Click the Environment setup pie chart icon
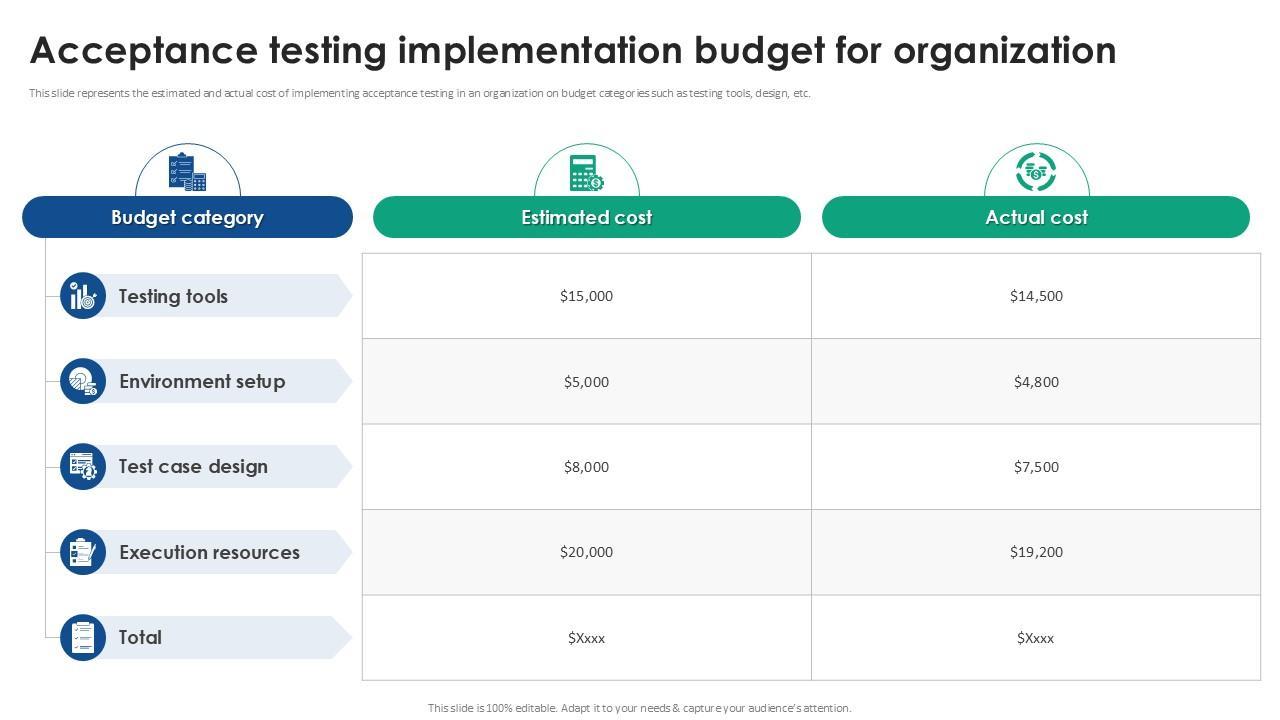The width and height of the screenshot is (1280, 720). [83, 381]
